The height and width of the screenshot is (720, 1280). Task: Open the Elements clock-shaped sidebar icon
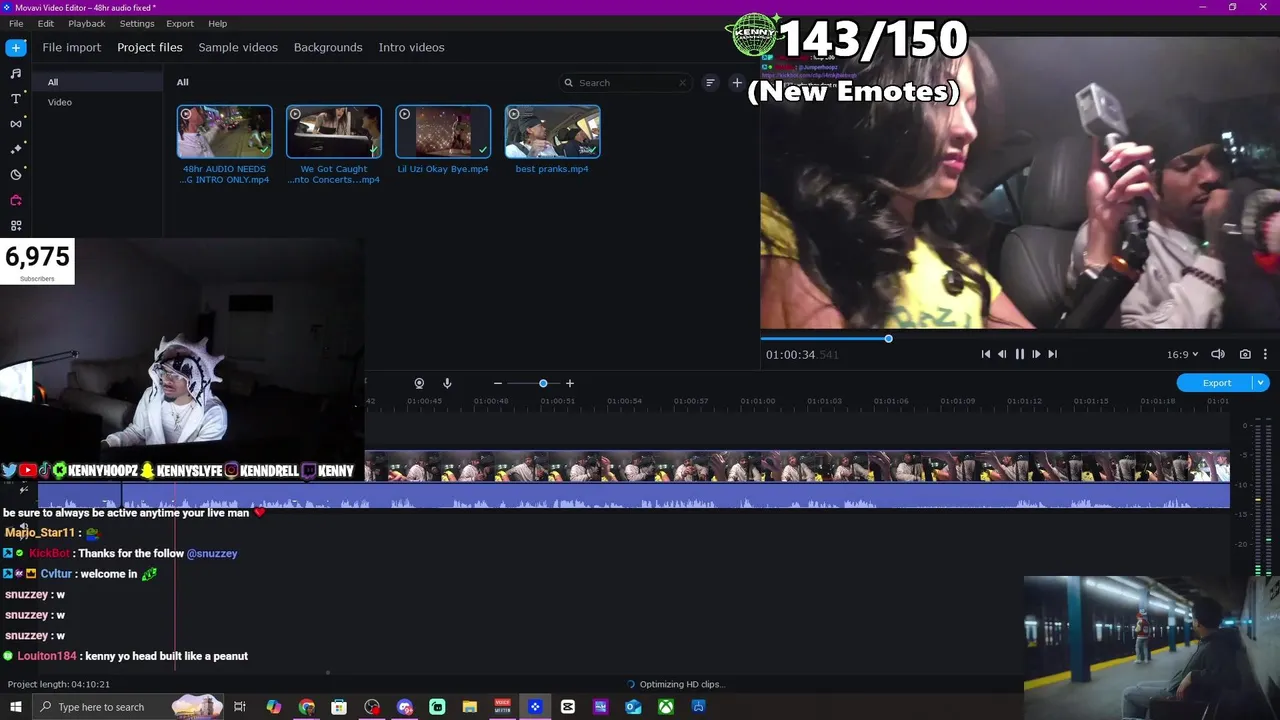click(x=16, y=175)
